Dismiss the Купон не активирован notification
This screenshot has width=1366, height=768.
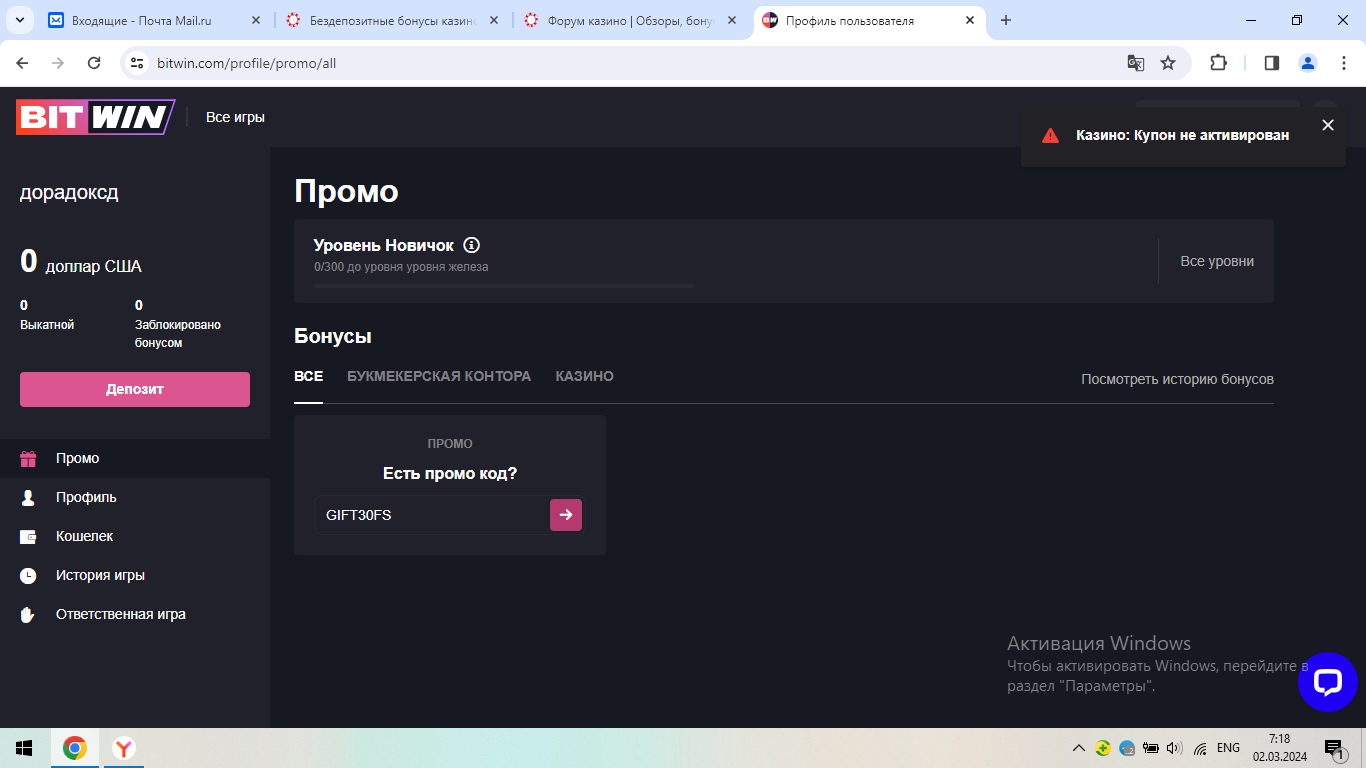(x=1328, y=125)
